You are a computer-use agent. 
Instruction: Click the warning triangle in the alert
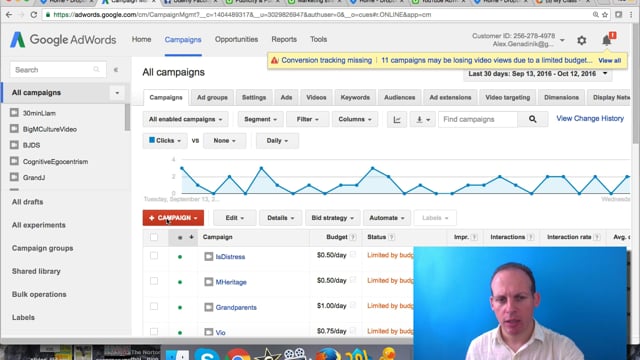pos(275,60)
